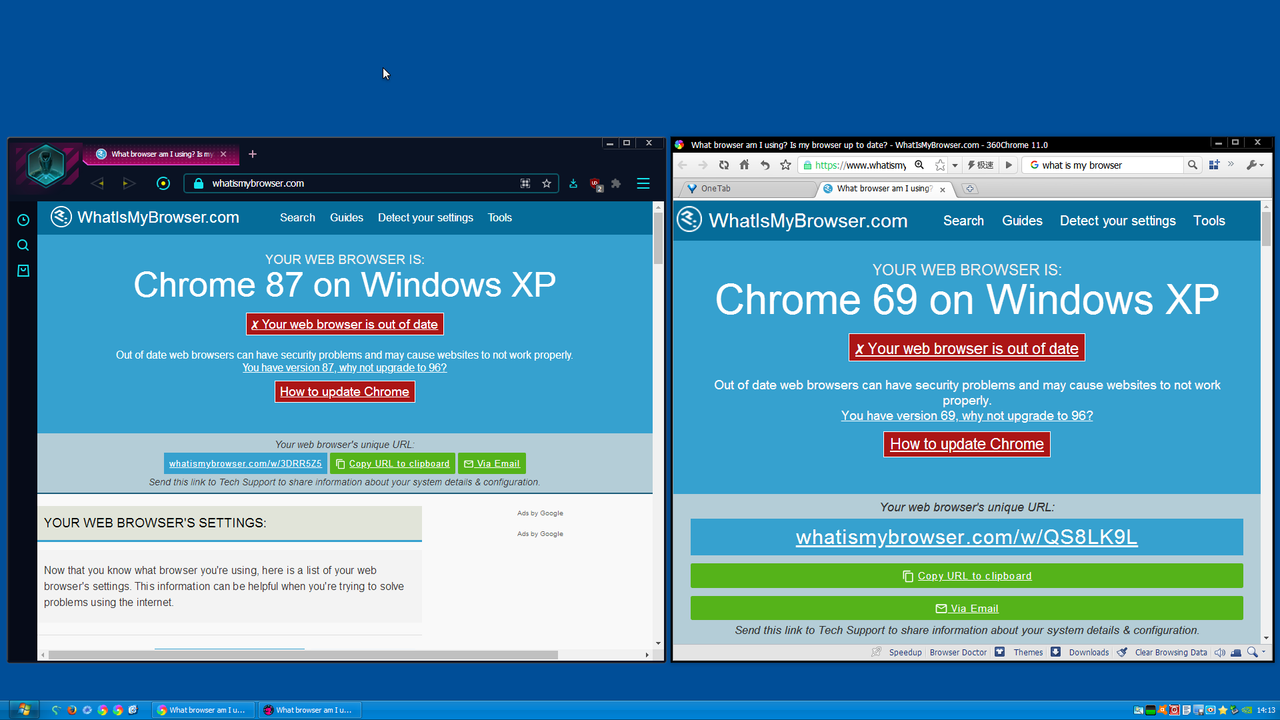Toggle the speed mode lightning button in 360Chrome
This screenshot has height=720, width=1280.
tap(981, 165)
